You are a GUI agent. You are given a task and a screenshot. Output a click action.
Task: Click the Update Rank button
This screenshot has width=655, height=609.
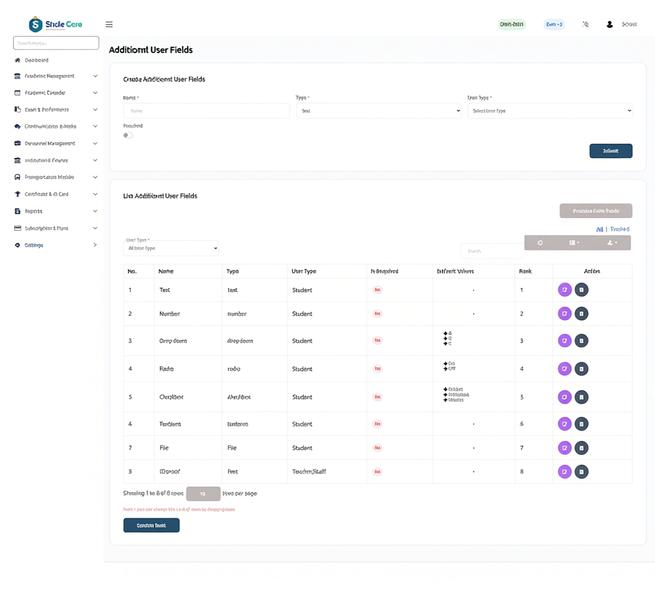coord(151,525)
